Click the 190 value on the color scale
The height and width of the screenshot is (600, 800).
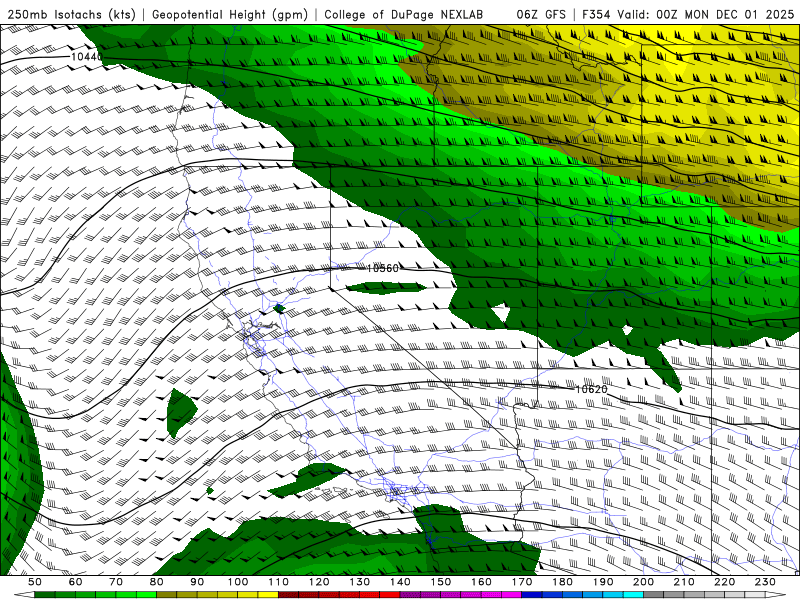(603, 582)
